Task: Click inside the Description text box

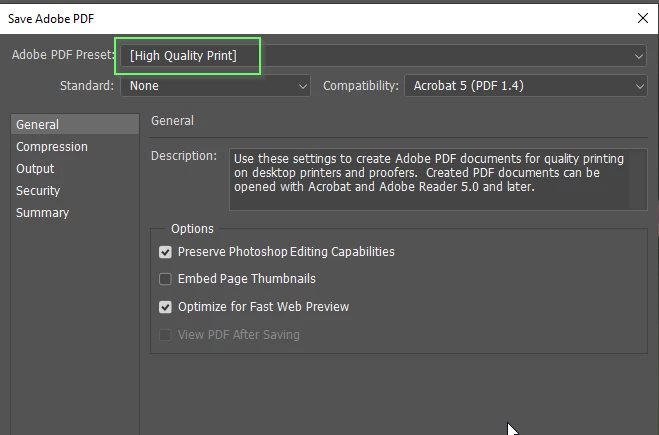Action: tap(438, 179)
